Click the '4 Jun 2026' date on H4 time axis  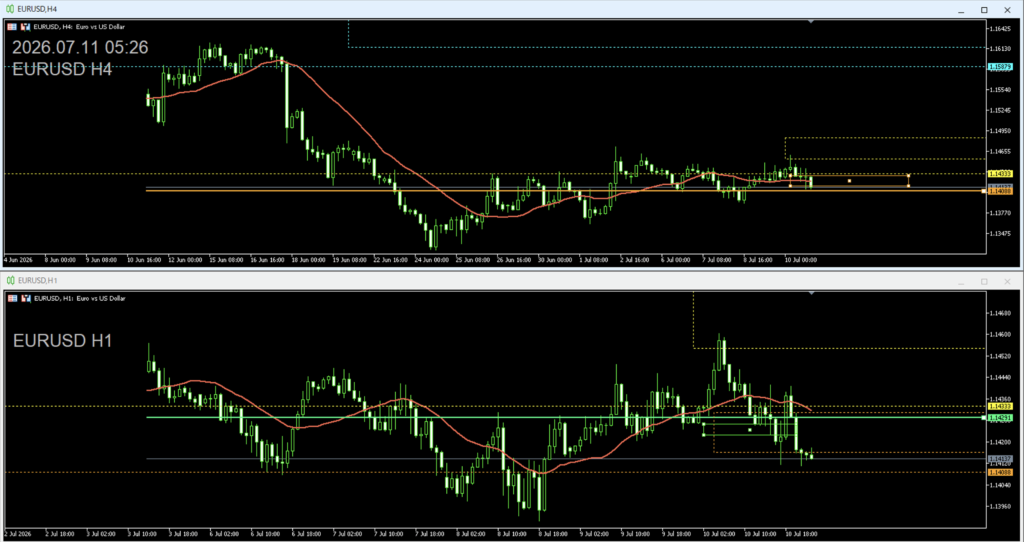pyautogui.click(x=18, y=260)
